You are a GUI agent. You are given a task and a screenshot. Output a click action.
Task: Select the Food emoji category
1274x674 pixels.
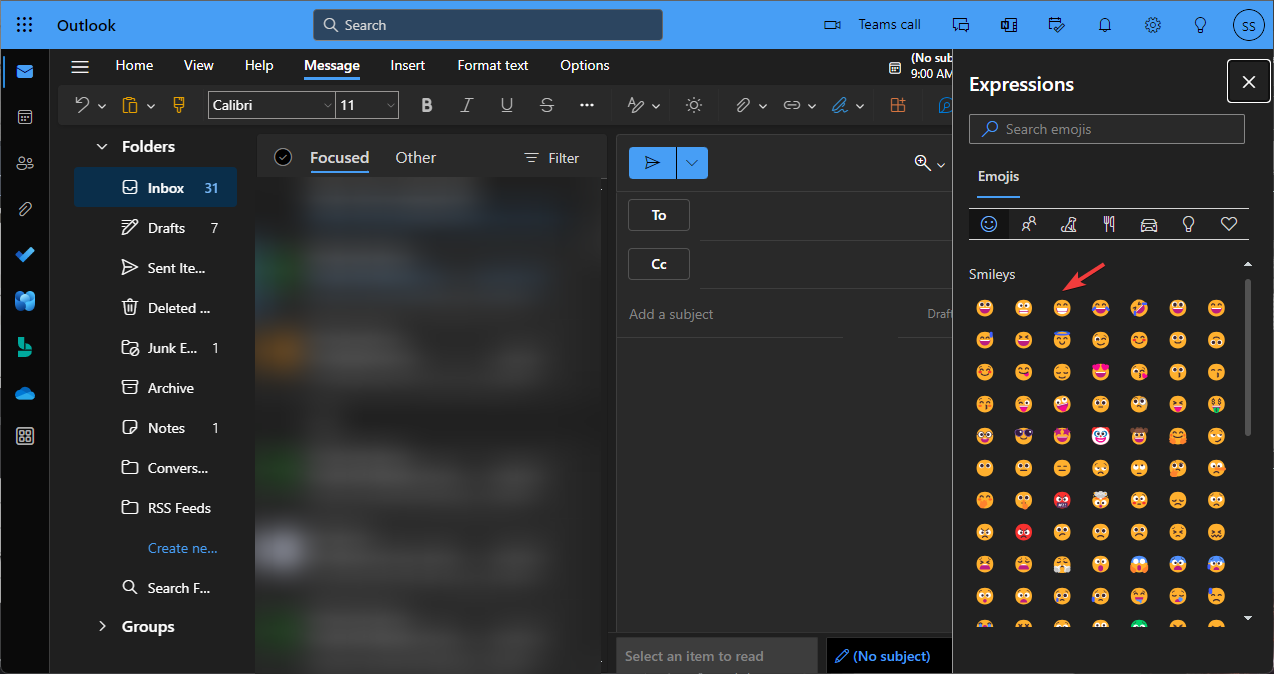tap(1109, 224)
